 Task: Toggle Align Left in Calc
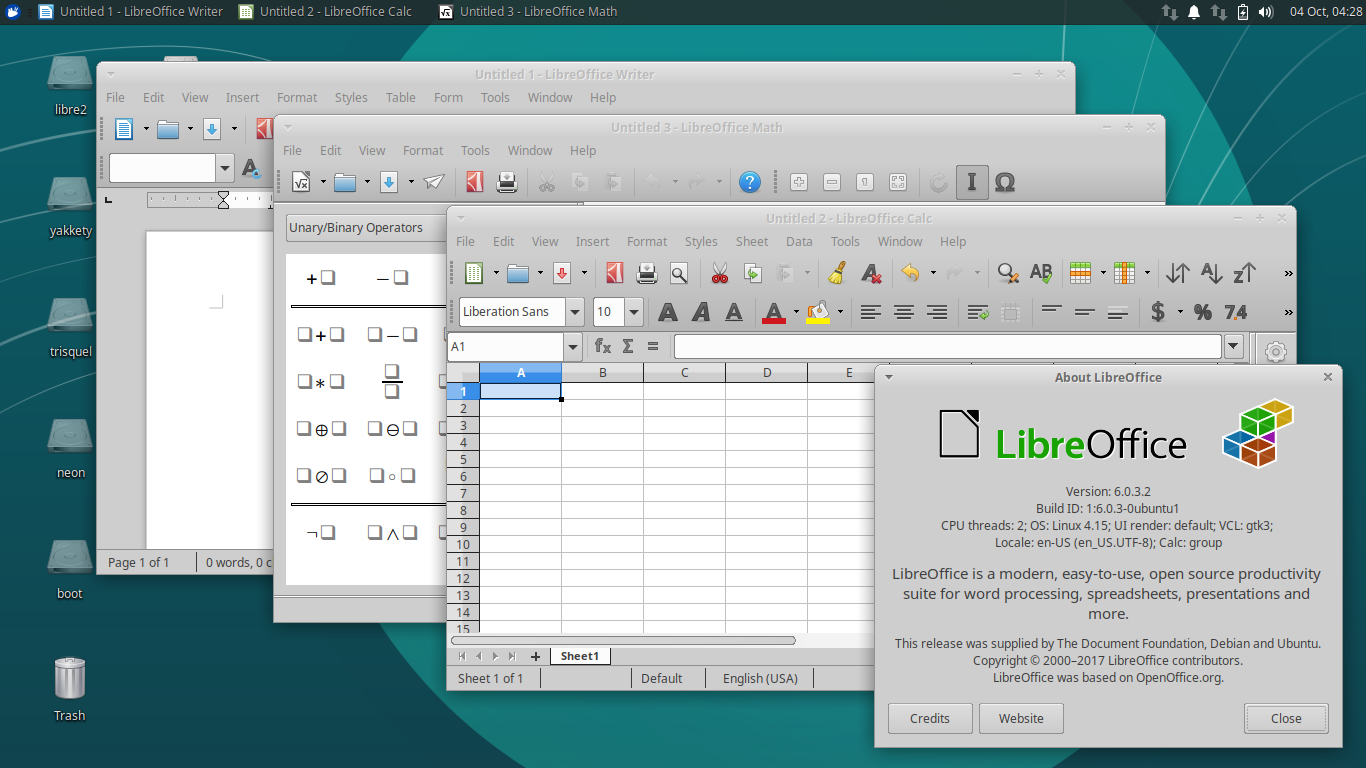click(871, 312)
